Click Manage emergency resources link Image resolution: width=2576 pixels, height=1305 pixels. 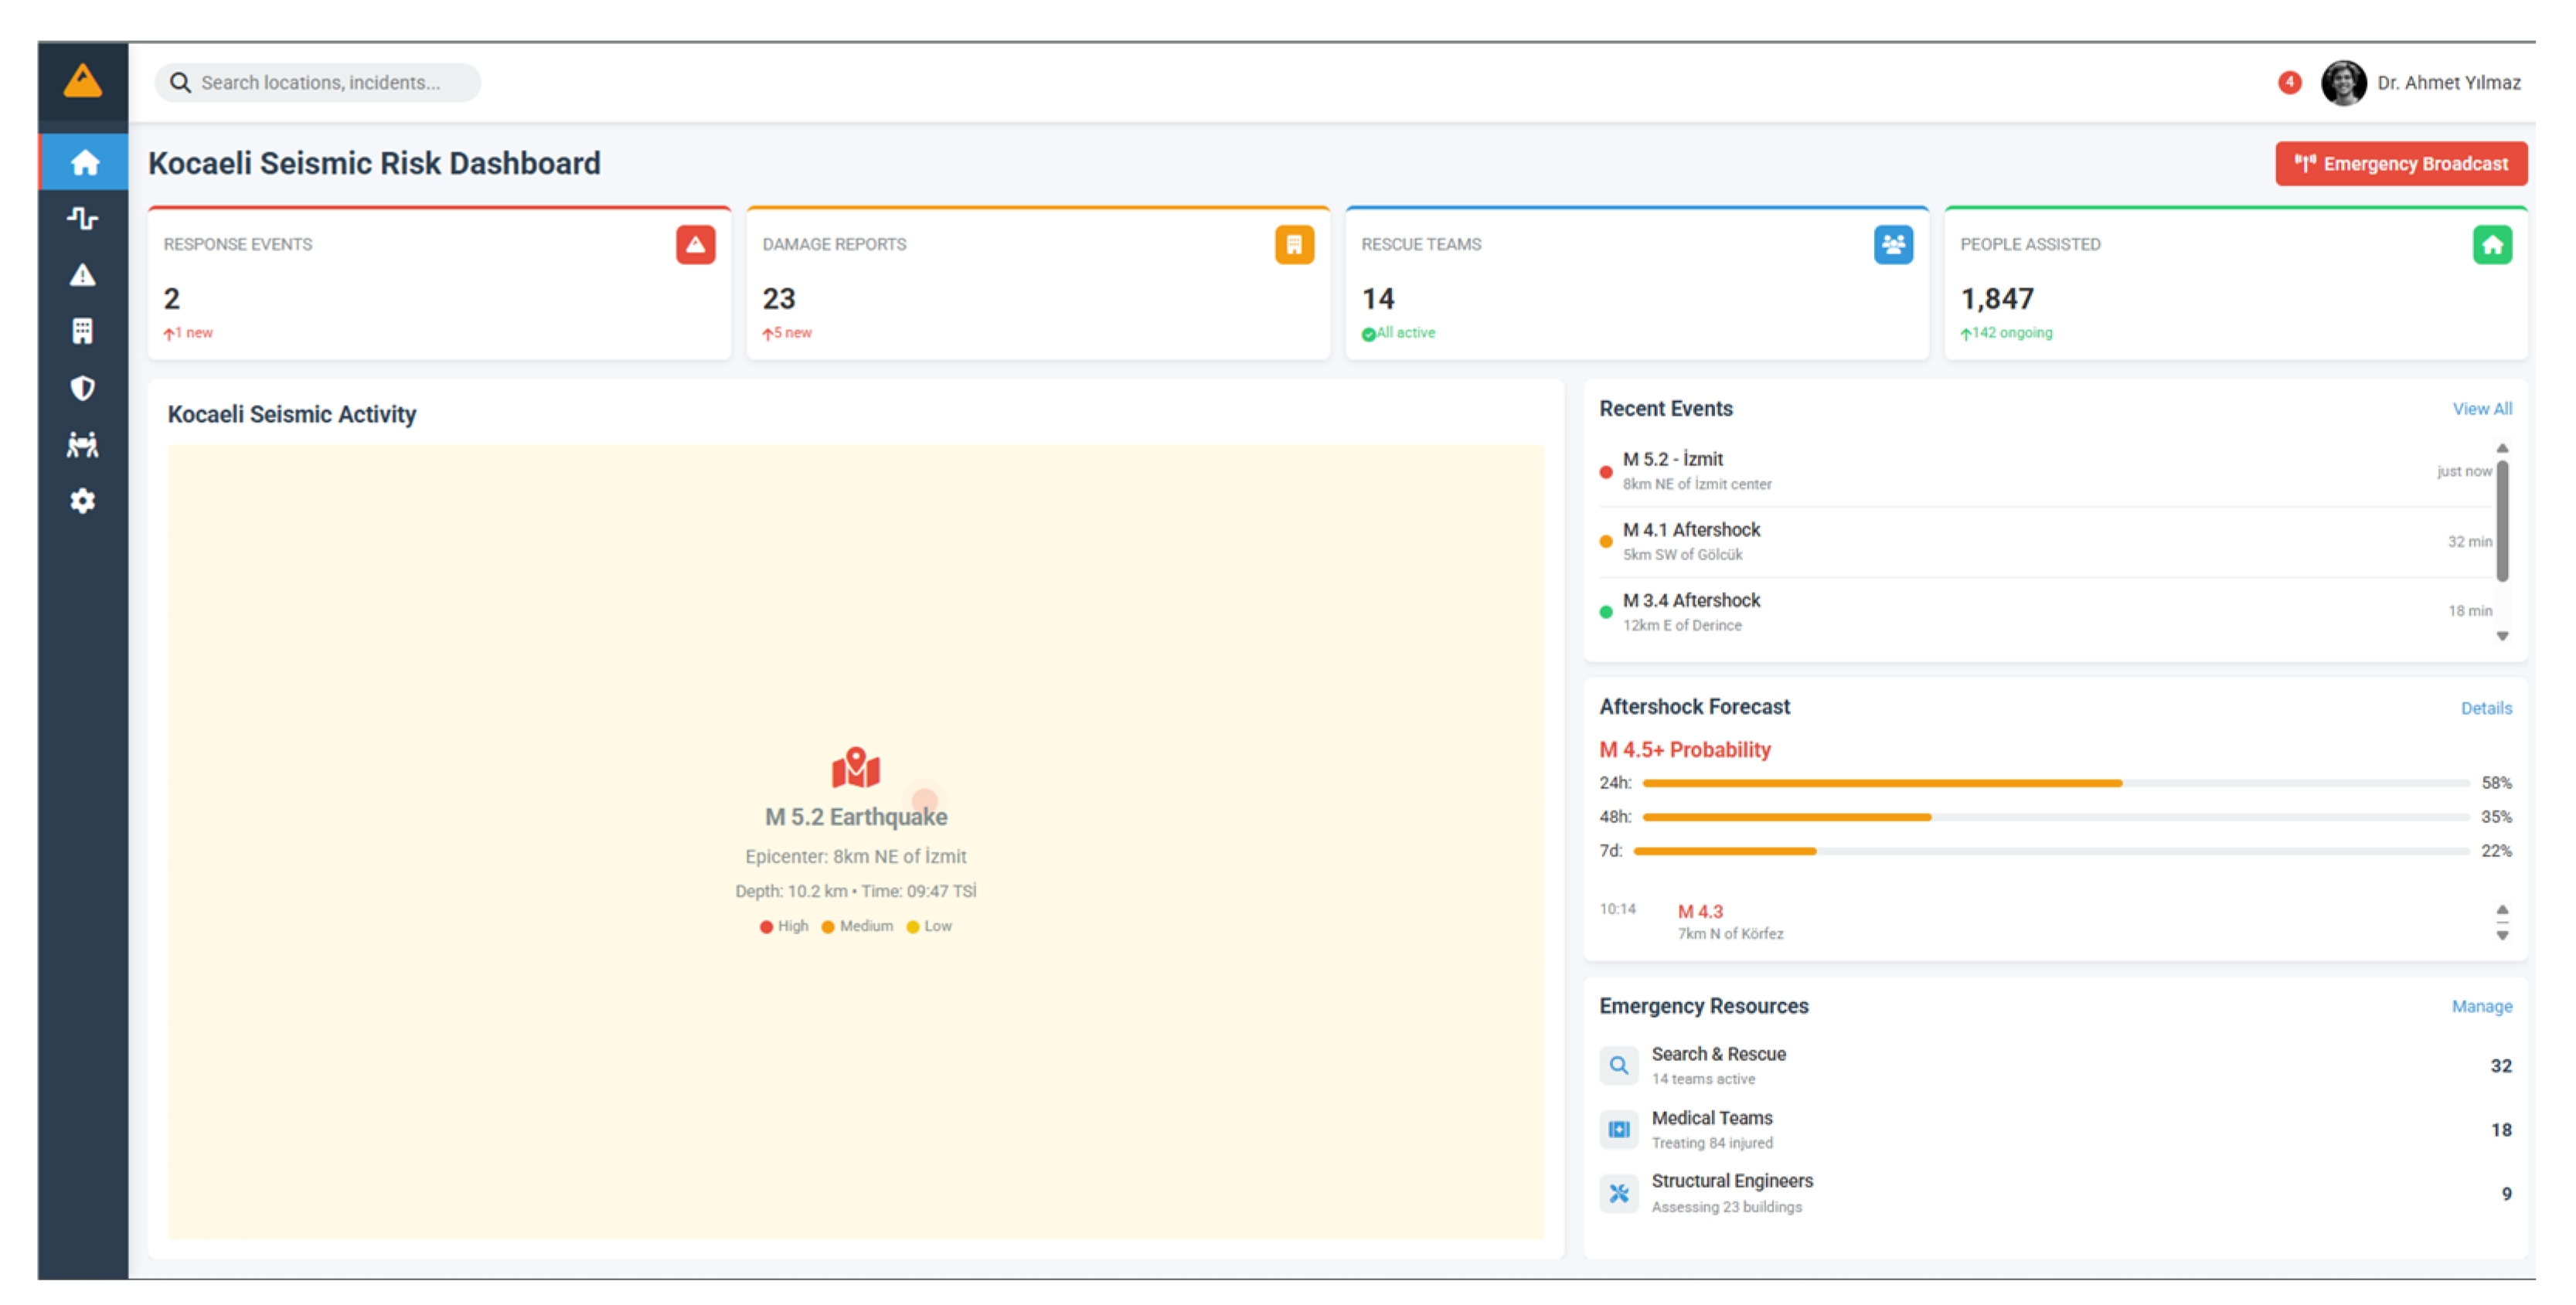pos(2481,1006)
